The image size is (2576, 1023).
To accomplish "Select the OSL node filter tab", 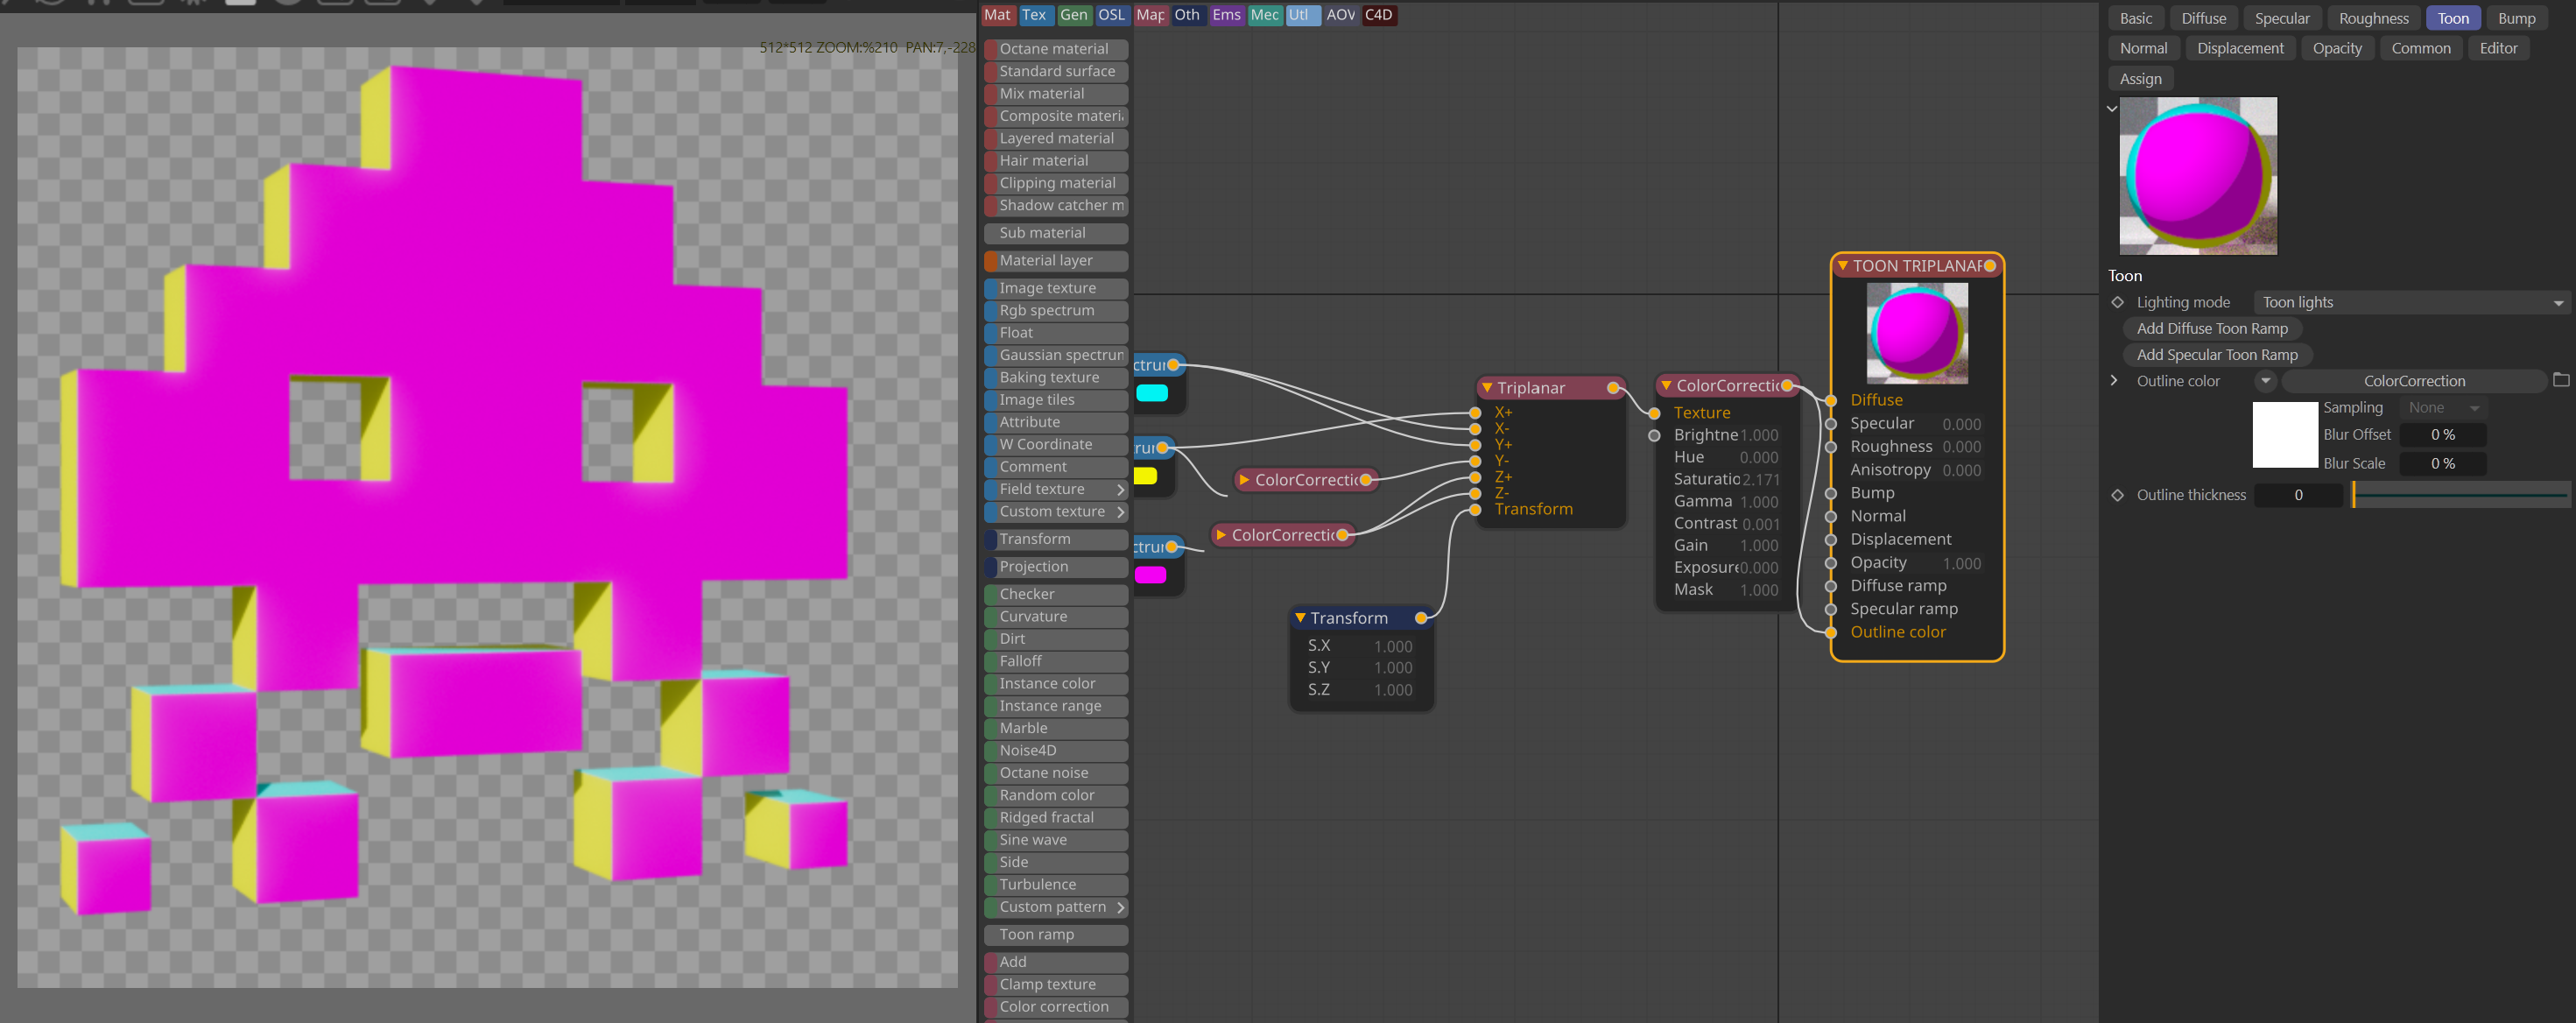I will (x=1111, y=15).
